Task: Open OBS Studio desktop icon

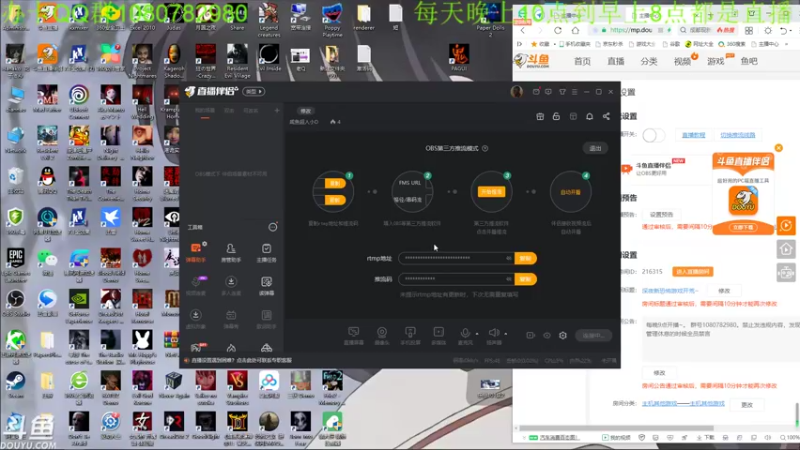Action: point(15,303)
